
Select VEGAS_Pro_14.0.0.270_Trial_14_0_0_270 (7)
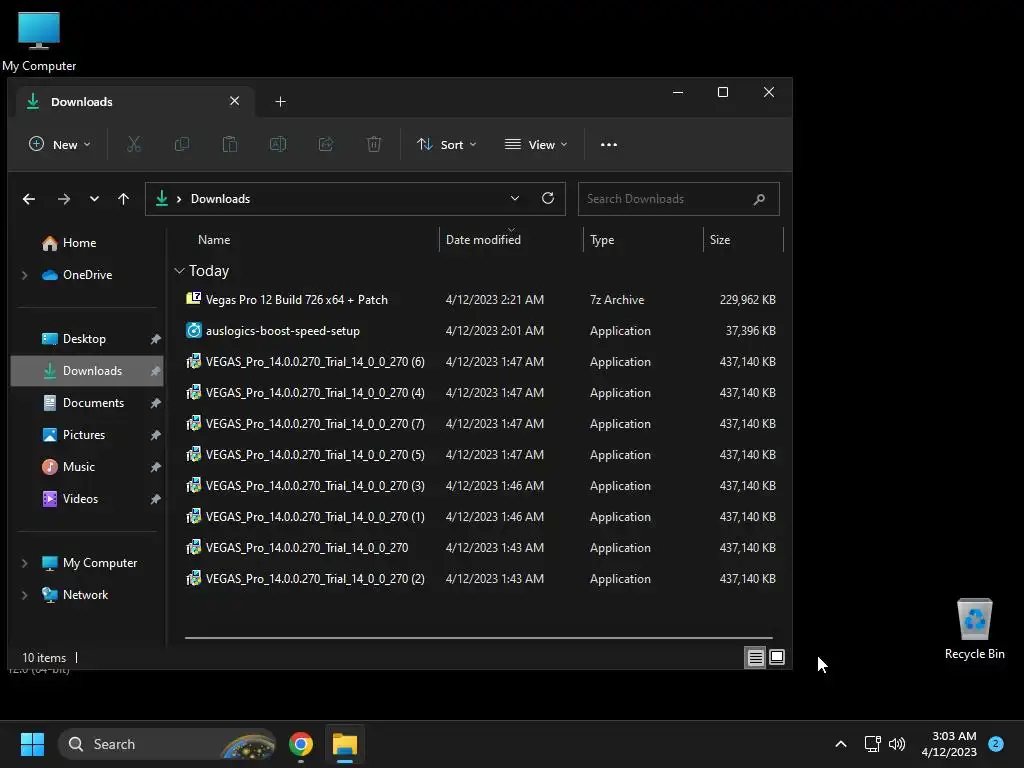pos(480,424)
